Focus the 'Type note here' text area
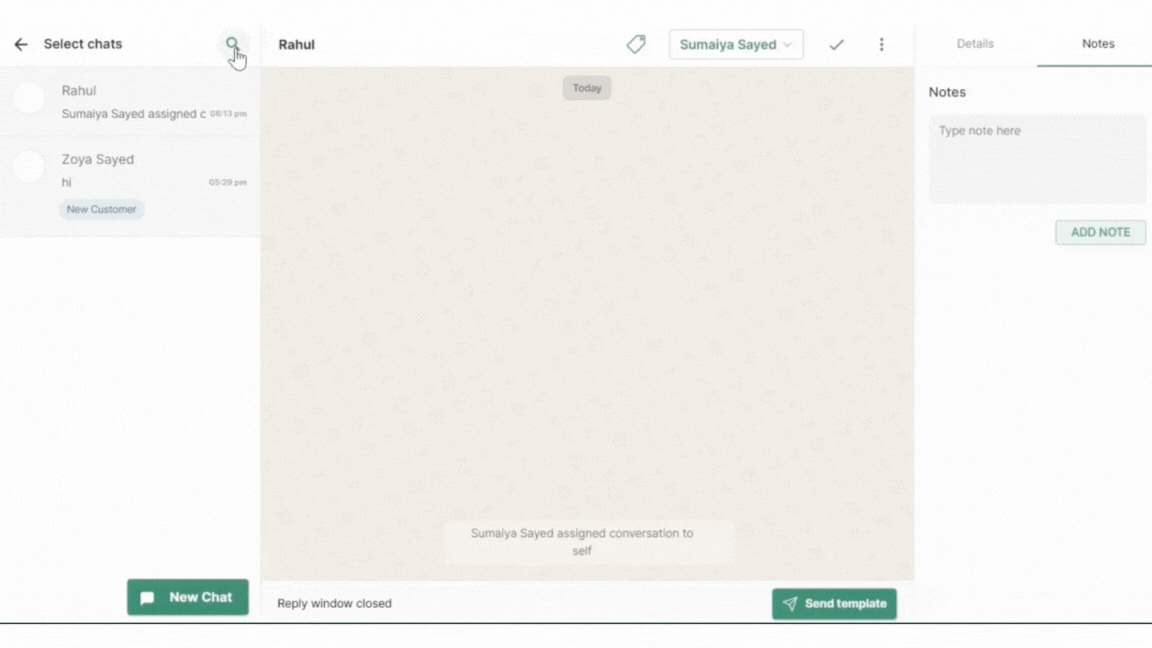 click(x=1037, y=159)
